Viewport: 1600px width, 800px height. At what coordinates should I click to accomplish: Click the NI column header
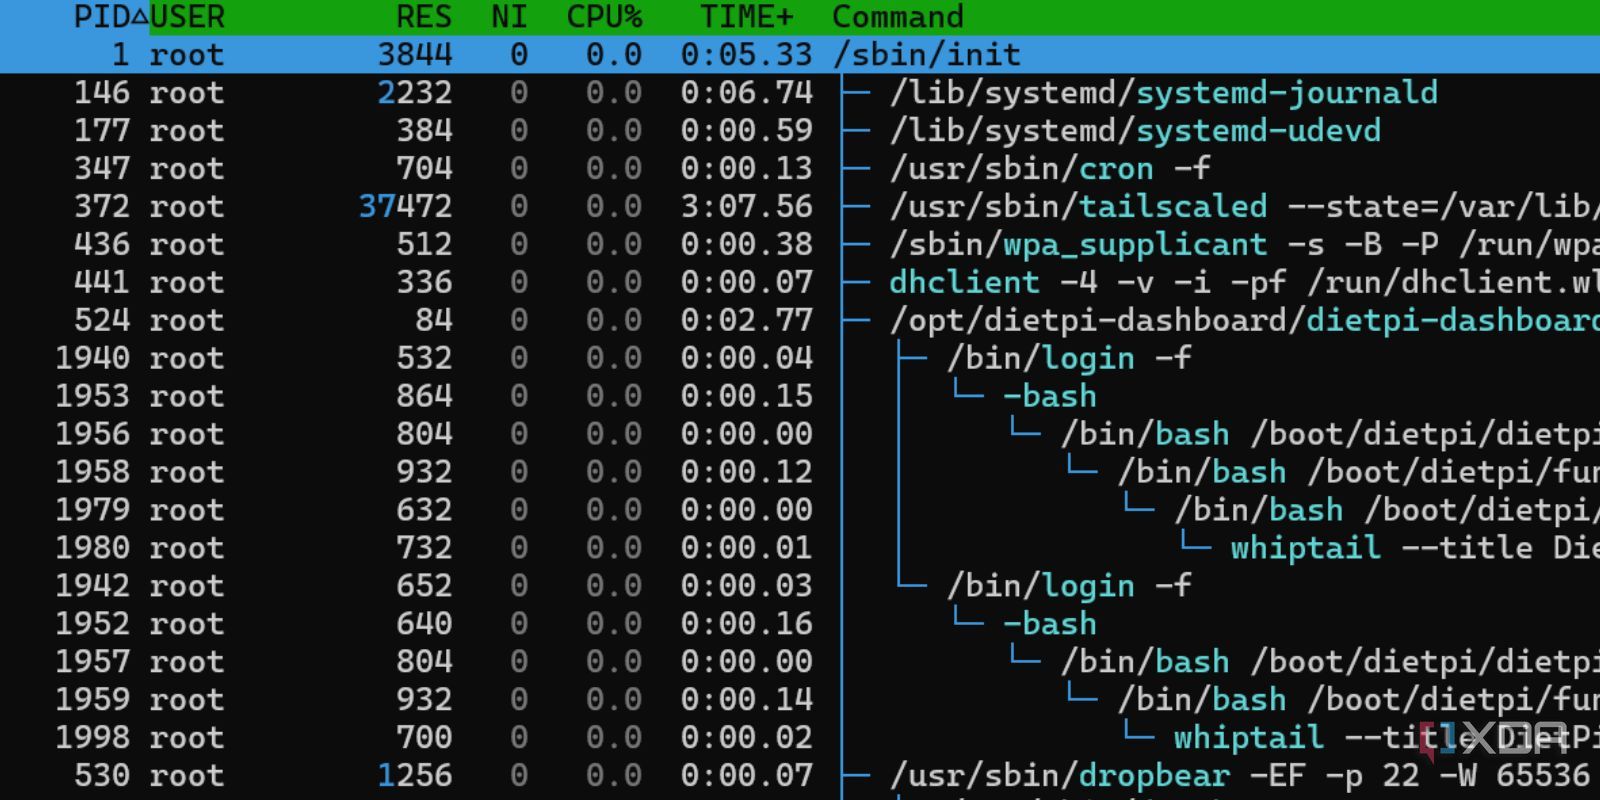(x=509, y=17)
